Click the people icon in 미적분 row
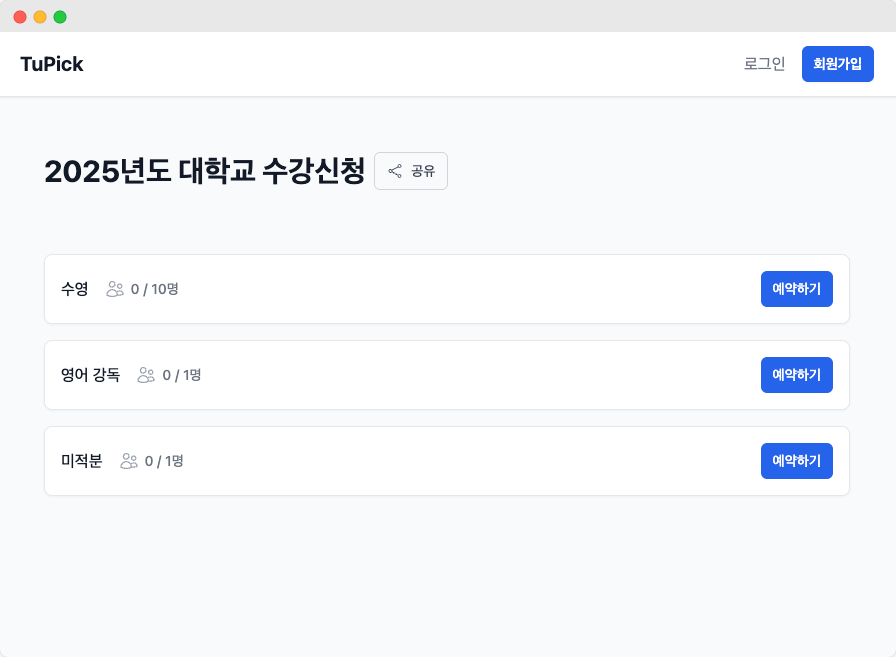Image resolution: width=896 pixels, height=657 pixels. [129, 461]
